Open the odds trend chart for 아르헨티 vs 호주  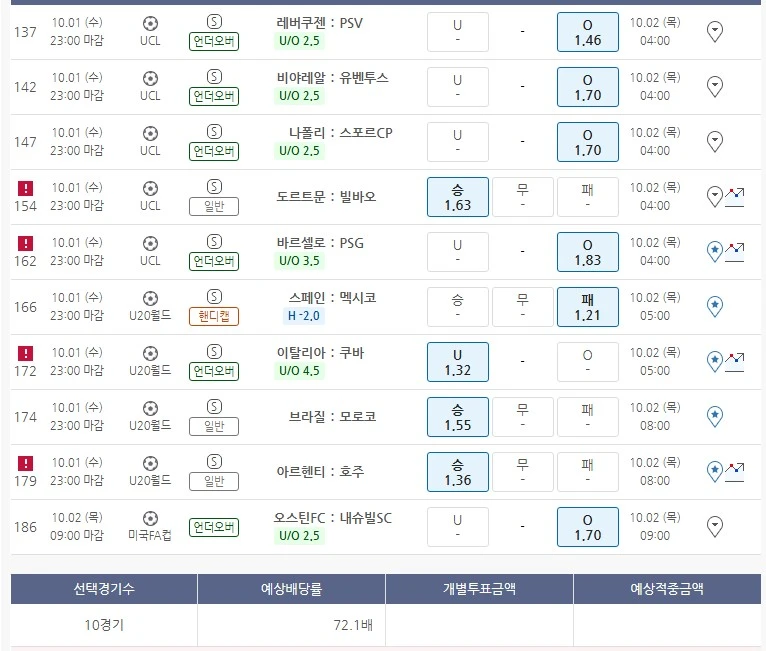tap(736, 470)
